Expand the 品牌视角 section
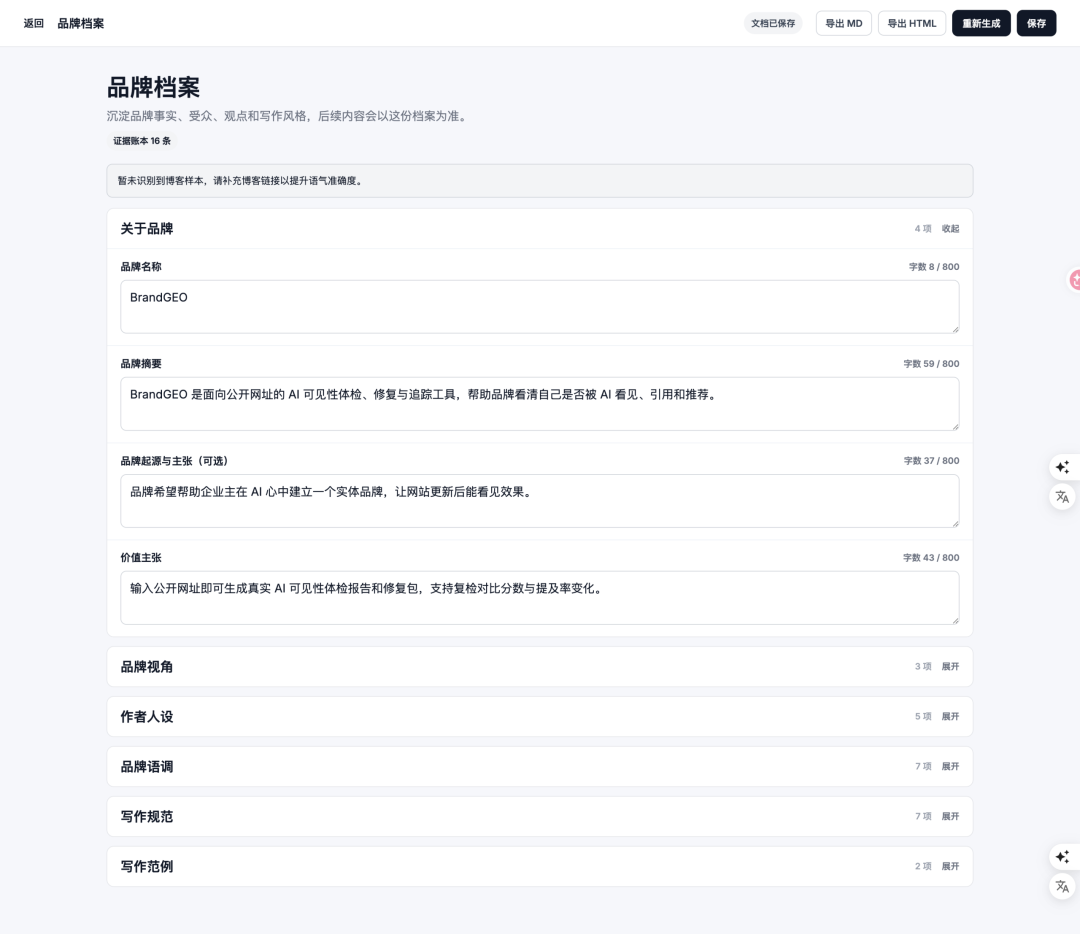The height and width of the screenshot is (934, 1080). pyautogui.click(x=950, y=666)
